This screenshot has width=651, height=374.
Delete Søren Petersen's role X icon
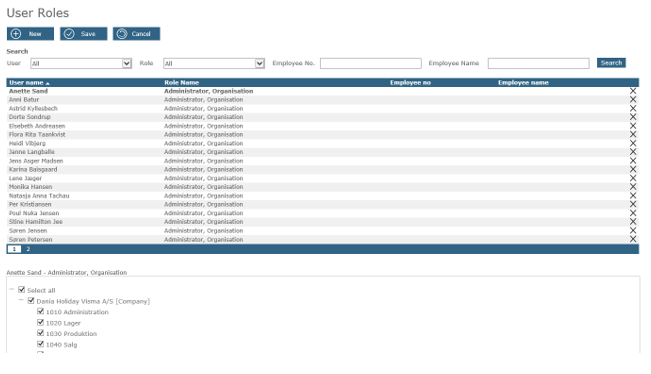click(x=633, y=239)
